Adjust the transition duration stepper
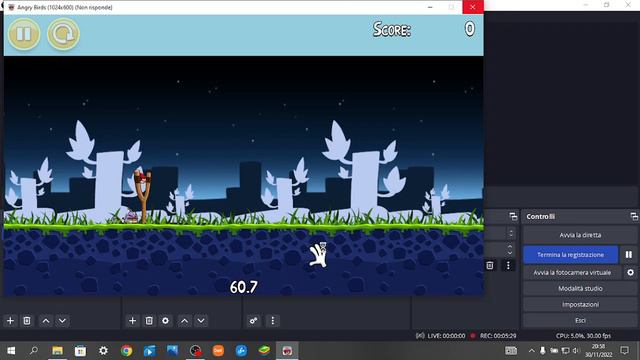Screen dimensions: 640x360 tap(510, 249)
